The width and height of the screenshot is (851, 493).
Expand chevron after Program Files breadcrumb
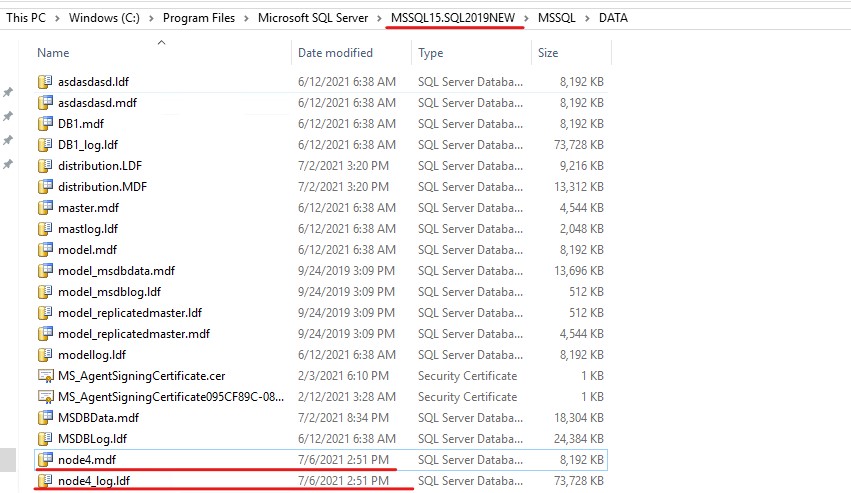246,18
